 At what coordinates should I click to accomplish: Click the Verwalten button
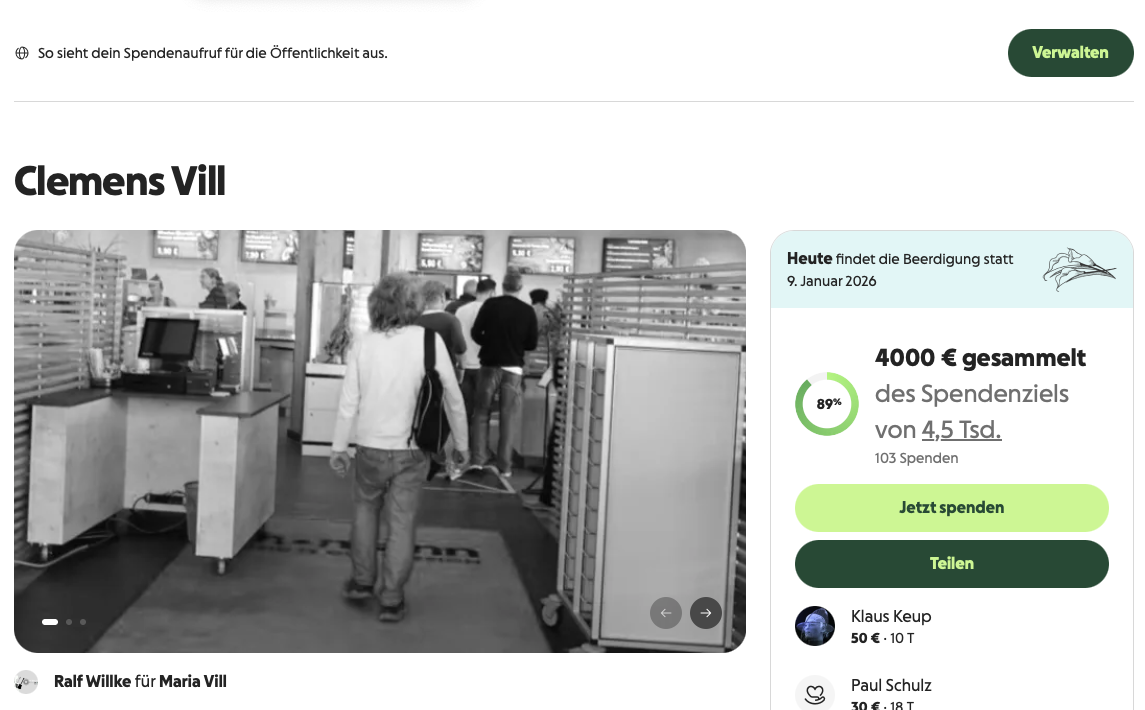pos(1071,53)
